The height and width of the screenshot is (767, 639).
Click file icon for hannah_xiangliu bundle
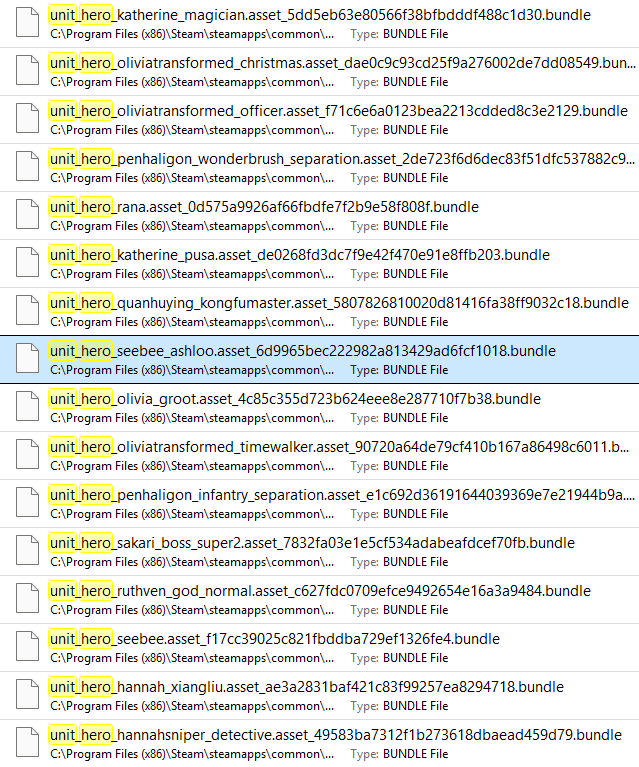tap(27, 694)
